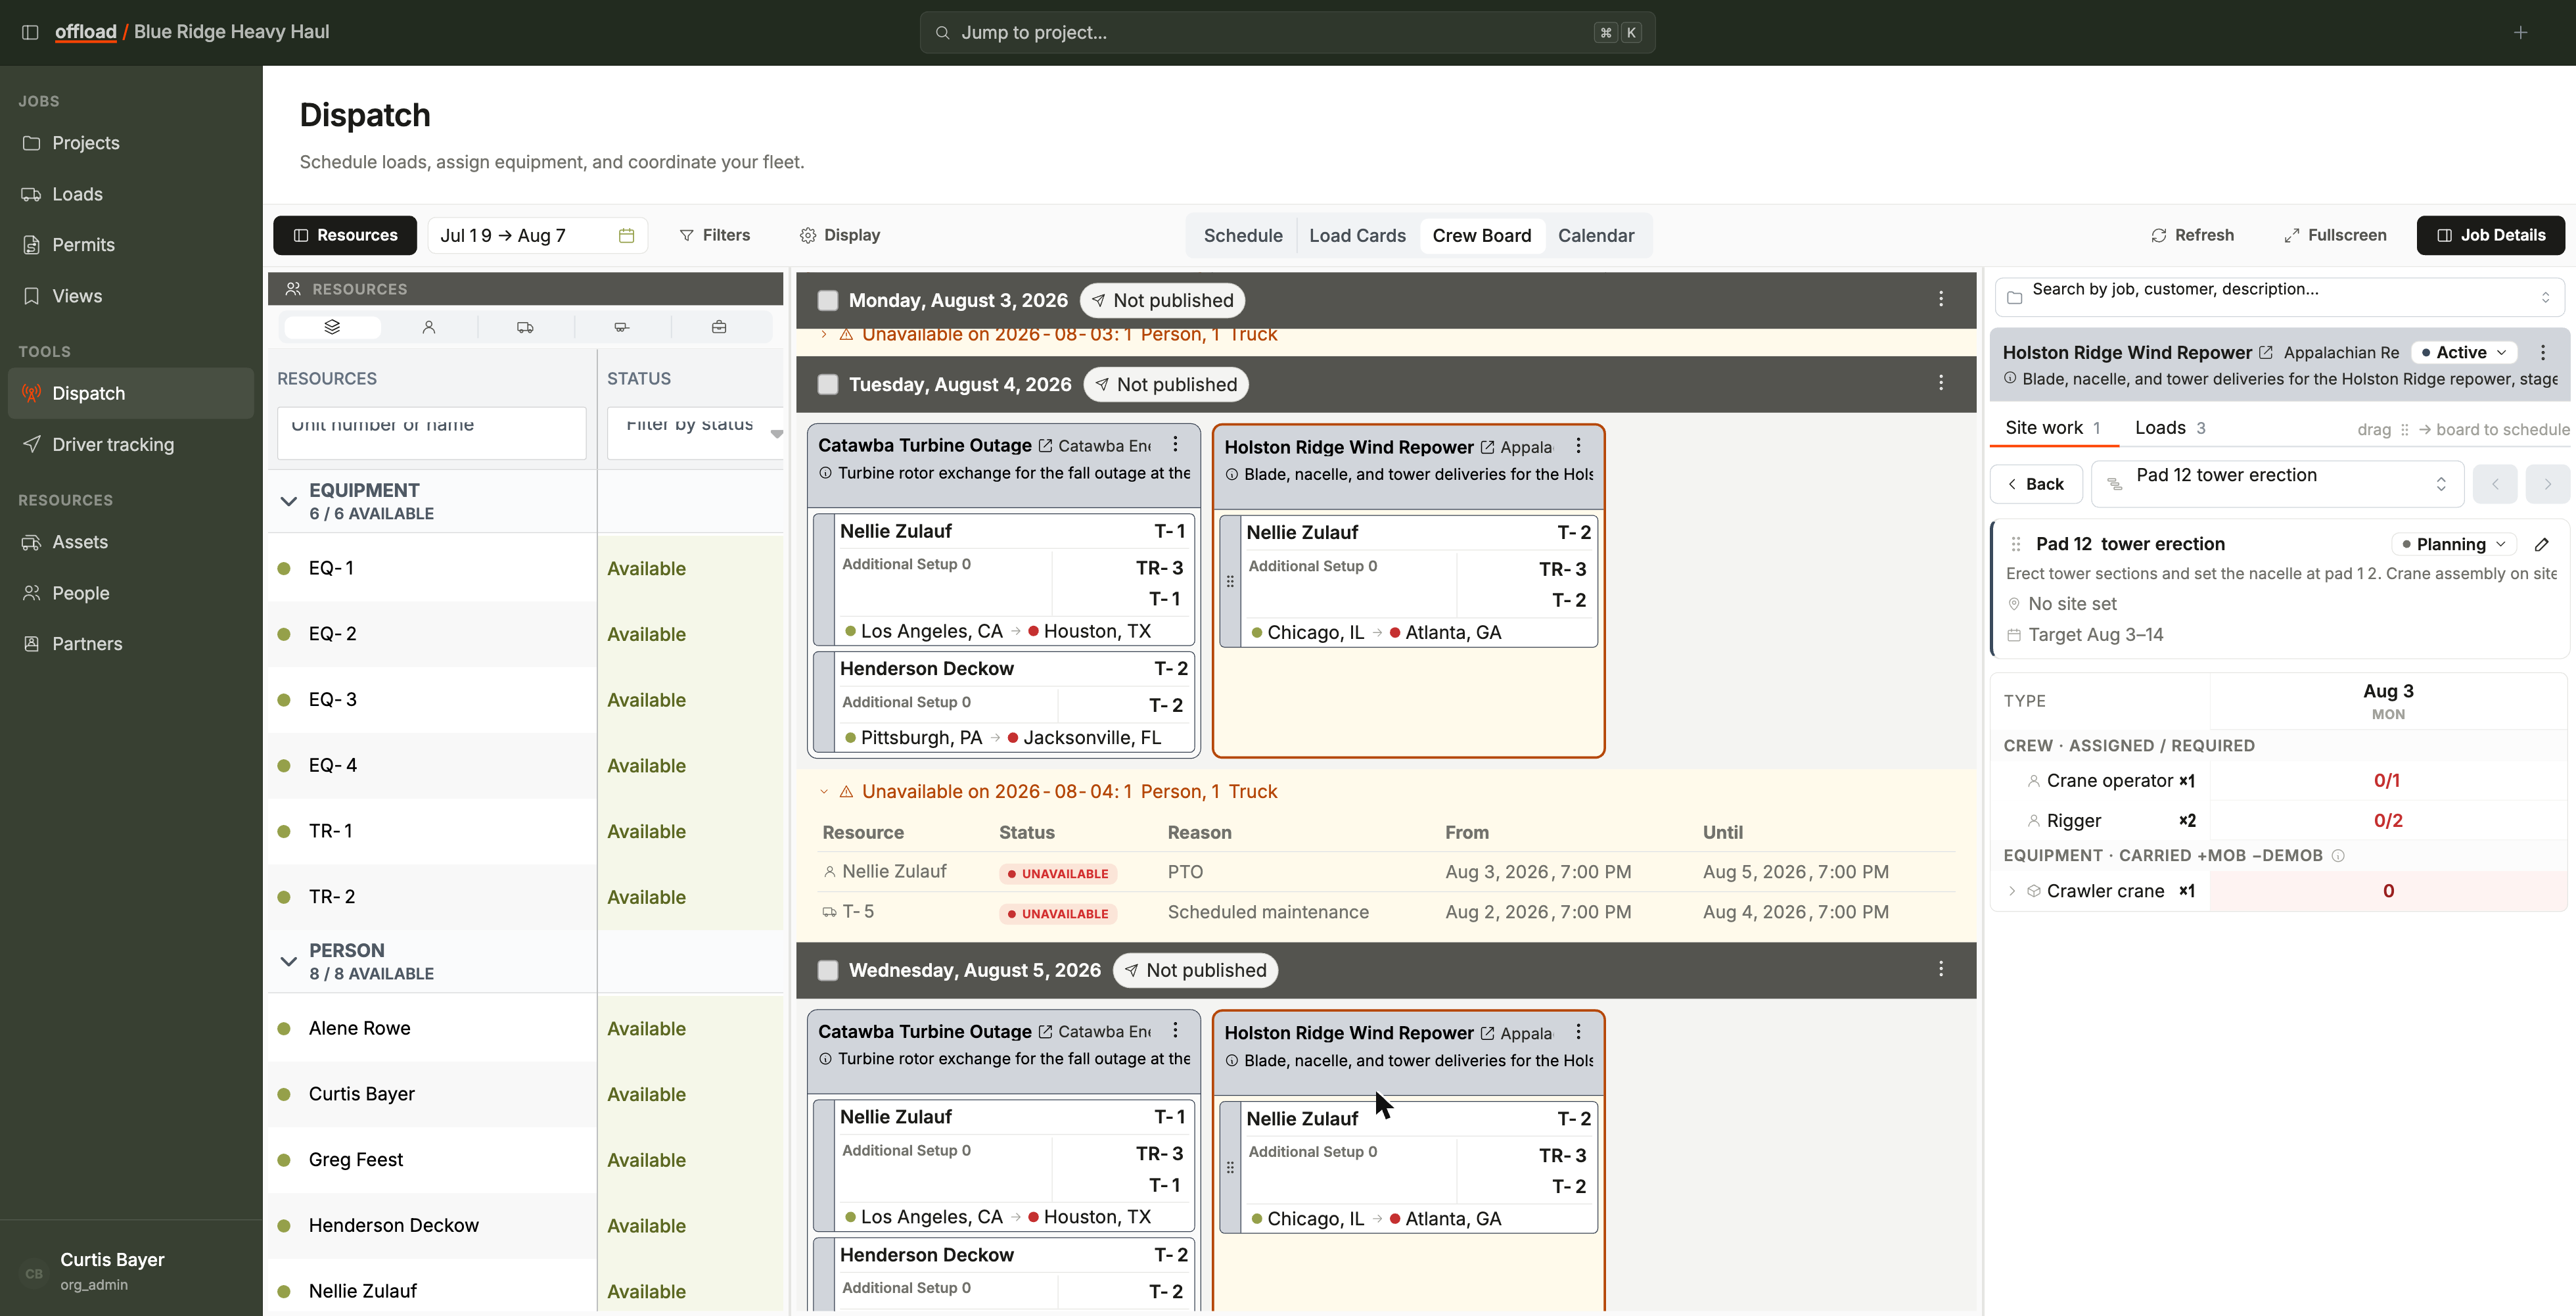2576x1316 pixels.
Task: Open the Pad 12 tower erection selector
Action: (2277, 484)
